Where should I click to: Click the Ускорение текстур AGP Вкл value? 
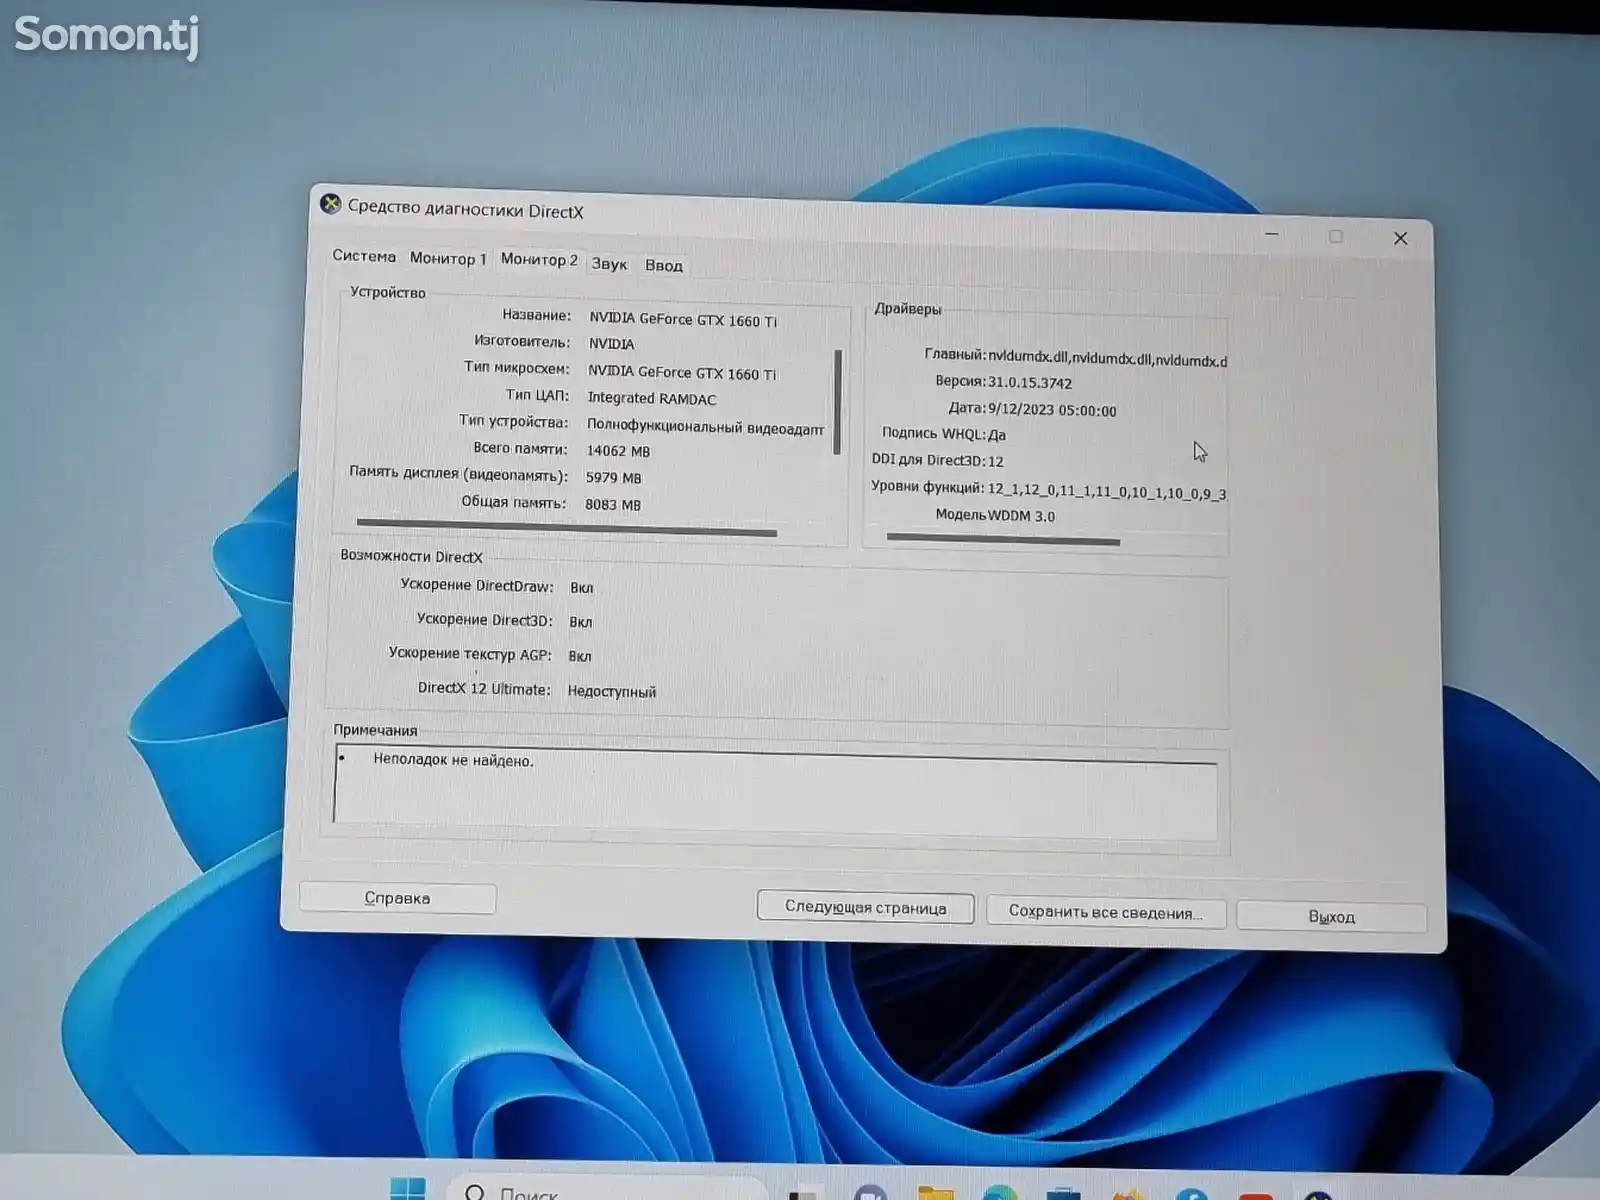point(579,656)
